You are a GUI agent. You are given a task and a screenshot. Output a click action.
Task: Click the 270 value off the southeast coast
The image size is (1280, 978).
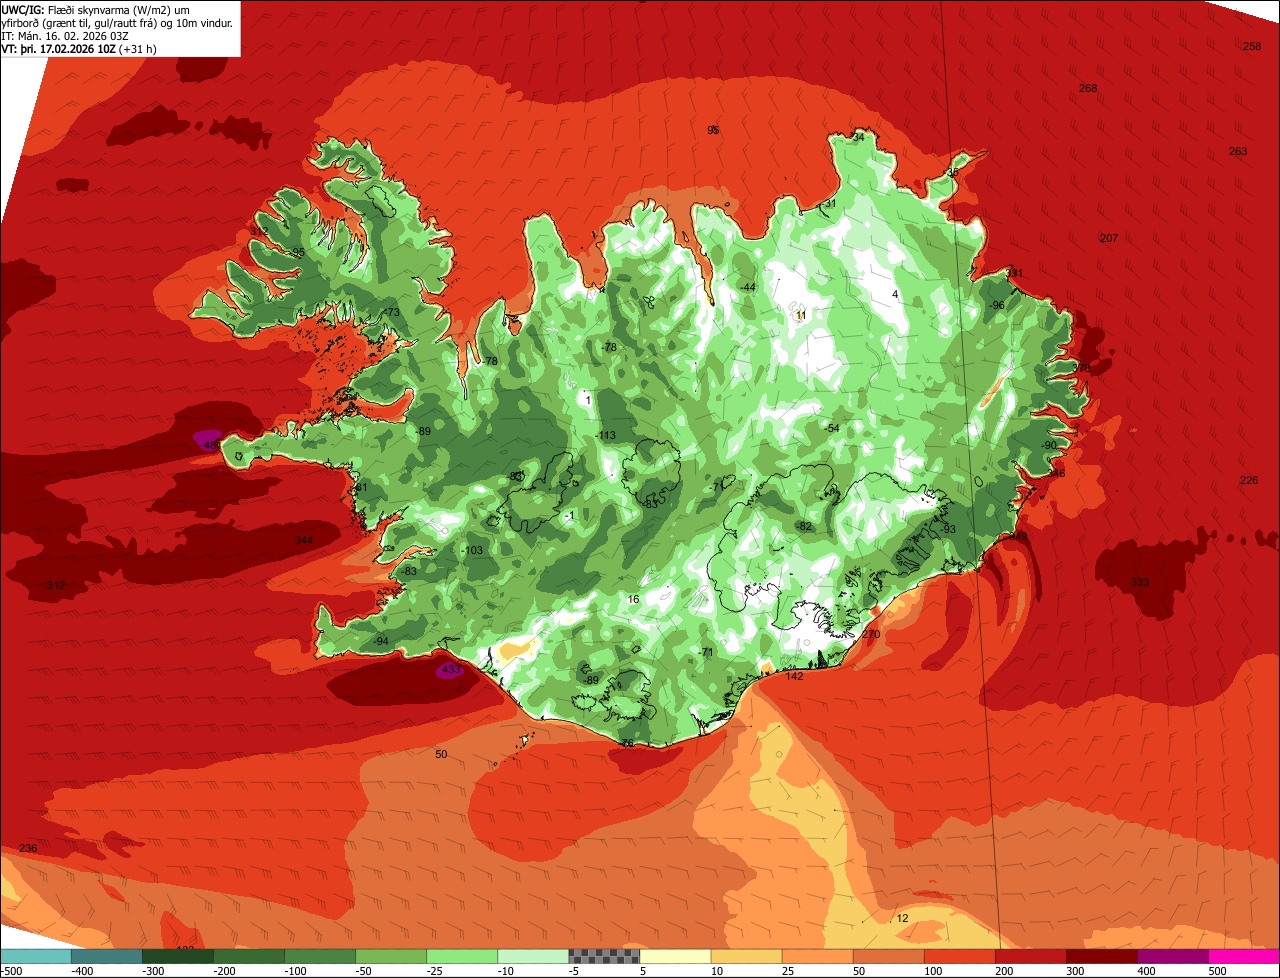coord(871,634)
